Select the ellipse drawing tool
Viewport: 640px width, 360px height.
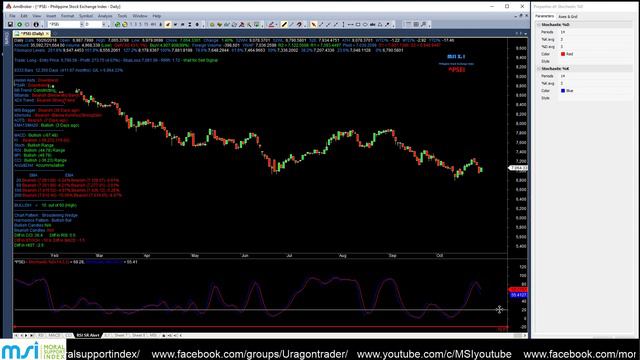click(365, 24)
